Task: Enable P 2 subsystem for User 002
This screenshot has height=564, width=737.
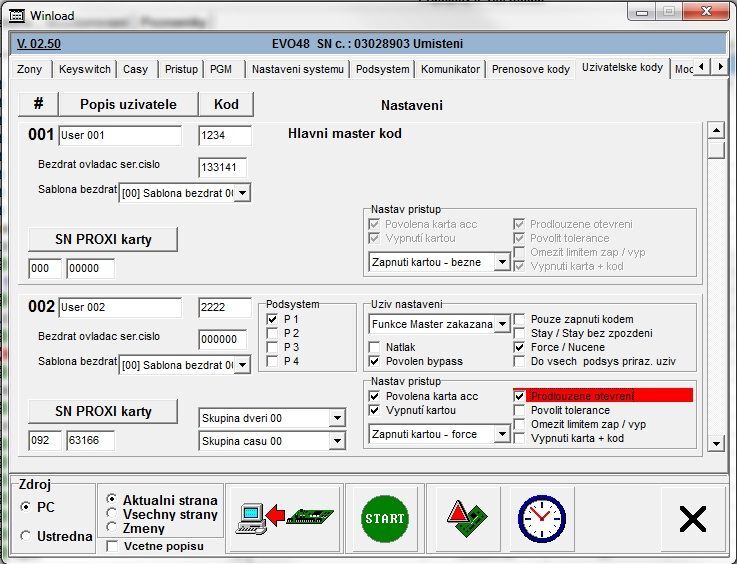Action: 272,333
